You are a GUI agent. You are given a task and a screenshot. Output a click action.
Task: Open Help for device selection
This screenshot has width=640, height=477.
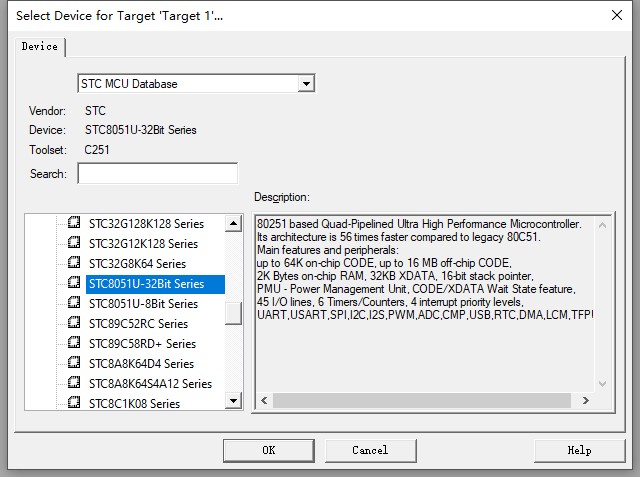[579, 450]
